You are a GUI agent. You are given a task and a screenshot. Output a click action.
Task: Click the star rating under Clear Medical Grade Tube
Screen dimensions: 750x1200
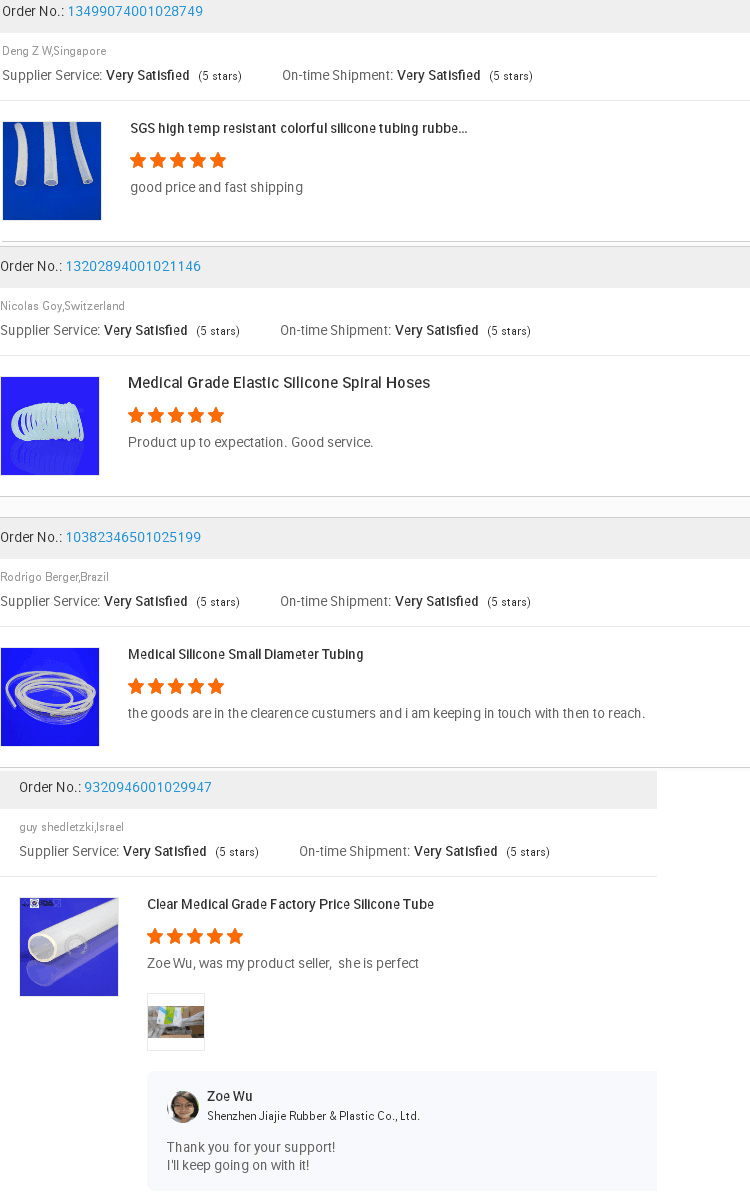(x=195, y=936)
